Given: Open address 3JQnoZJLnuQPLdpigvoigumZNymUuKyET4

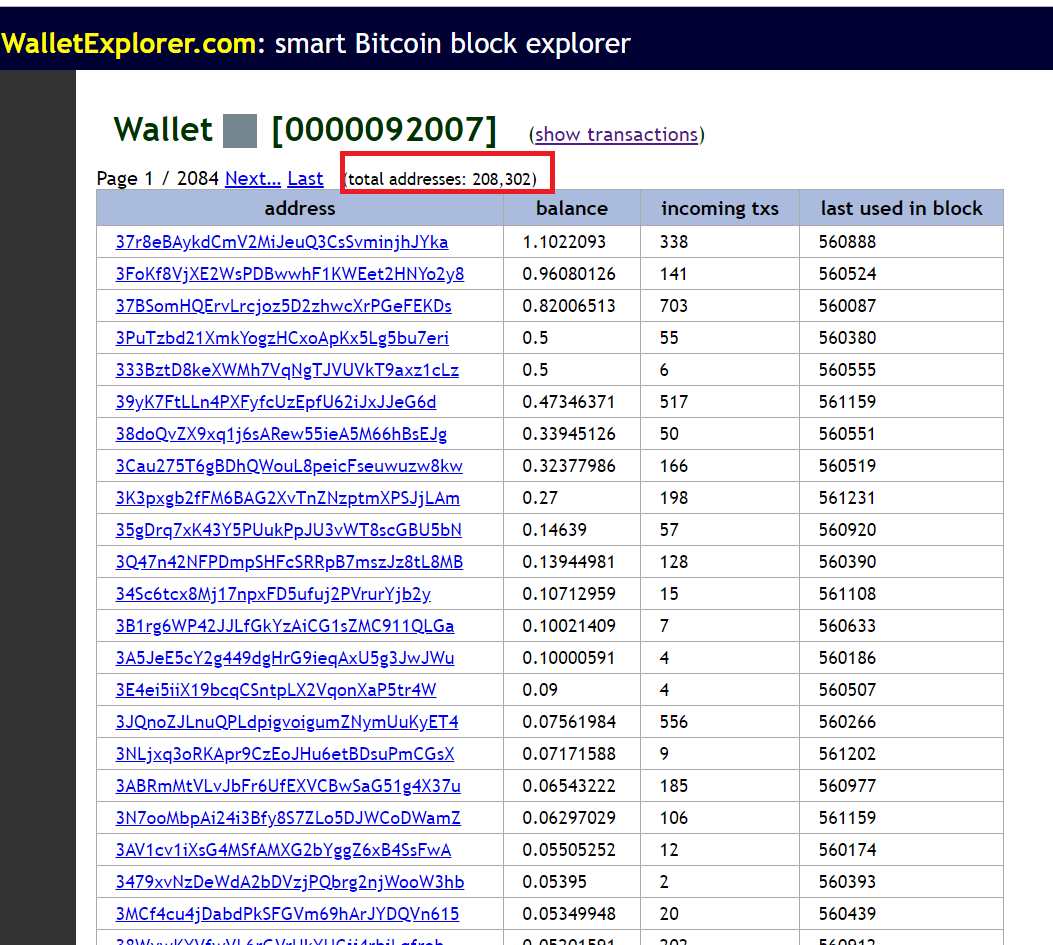Looking at the screenshot, I should [287, 722].
